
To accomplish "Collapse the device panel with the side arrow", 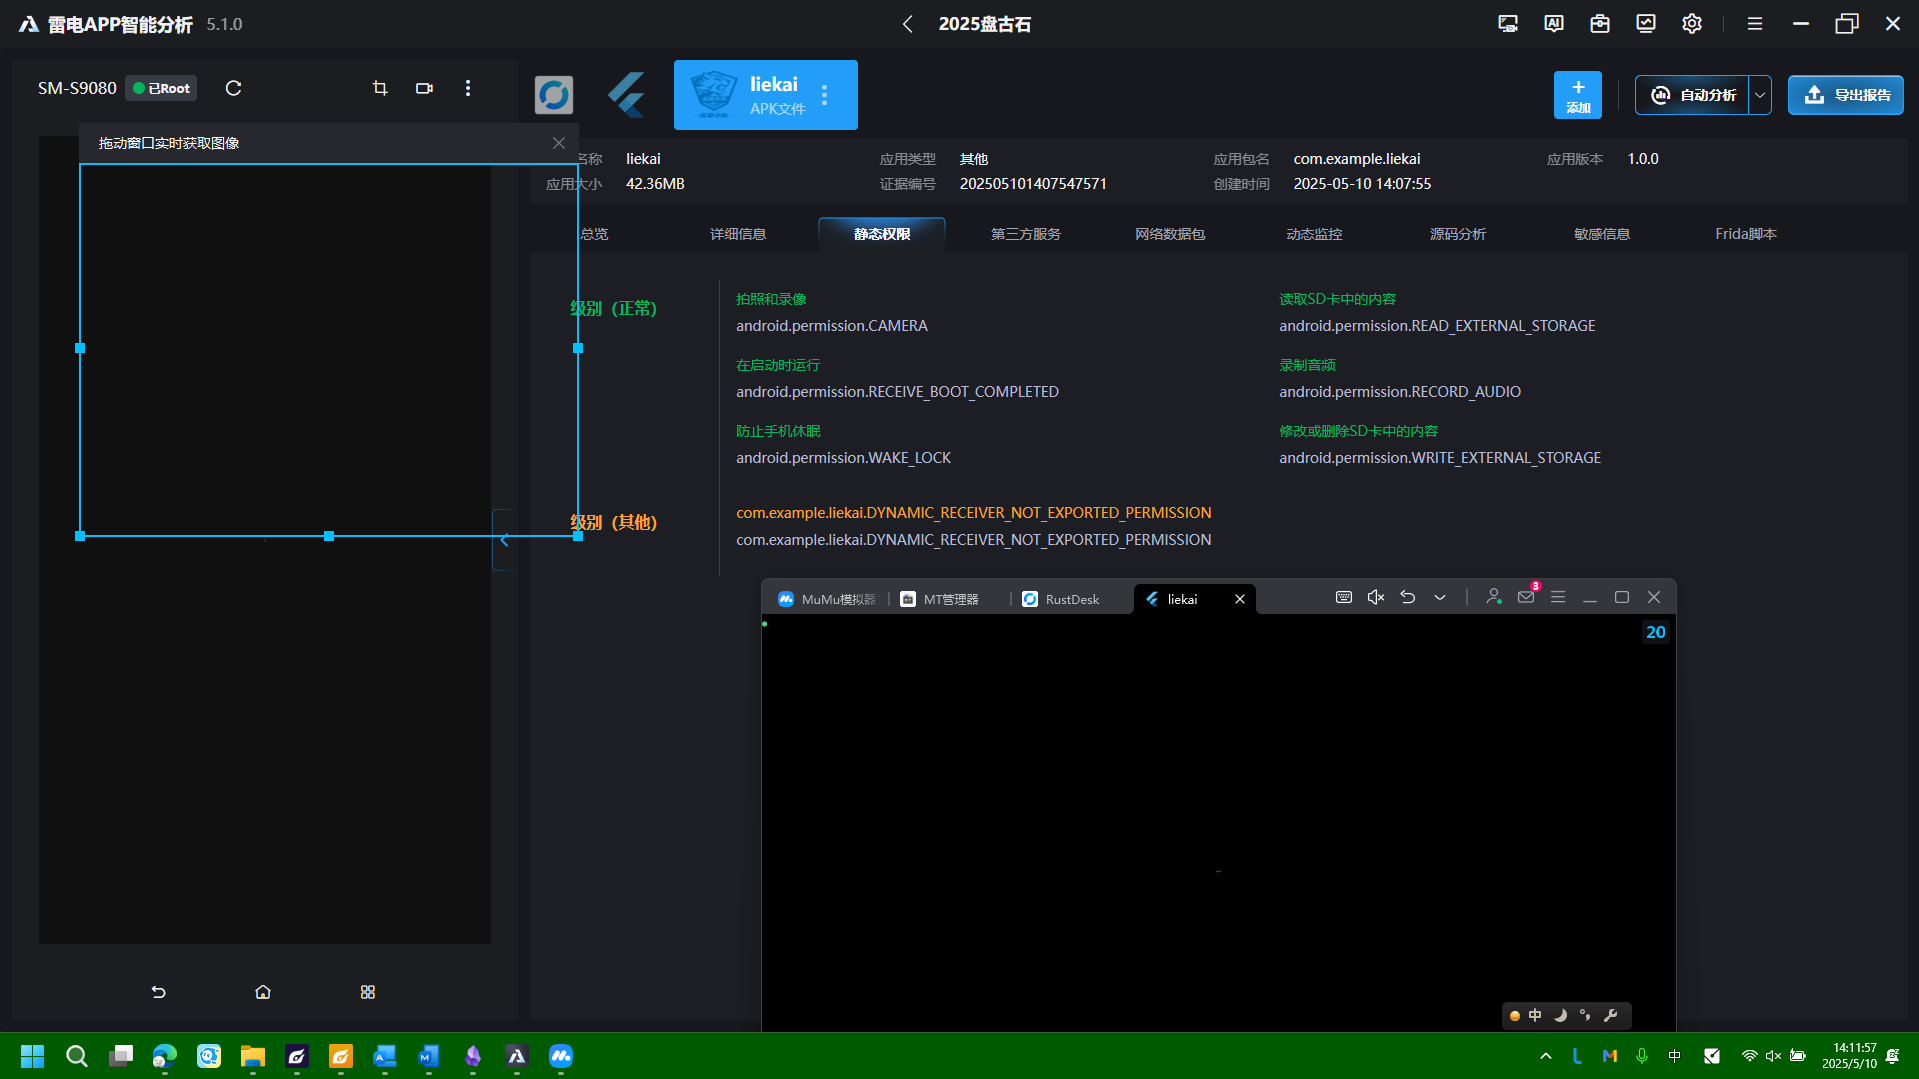I will [x=504, y=540].
